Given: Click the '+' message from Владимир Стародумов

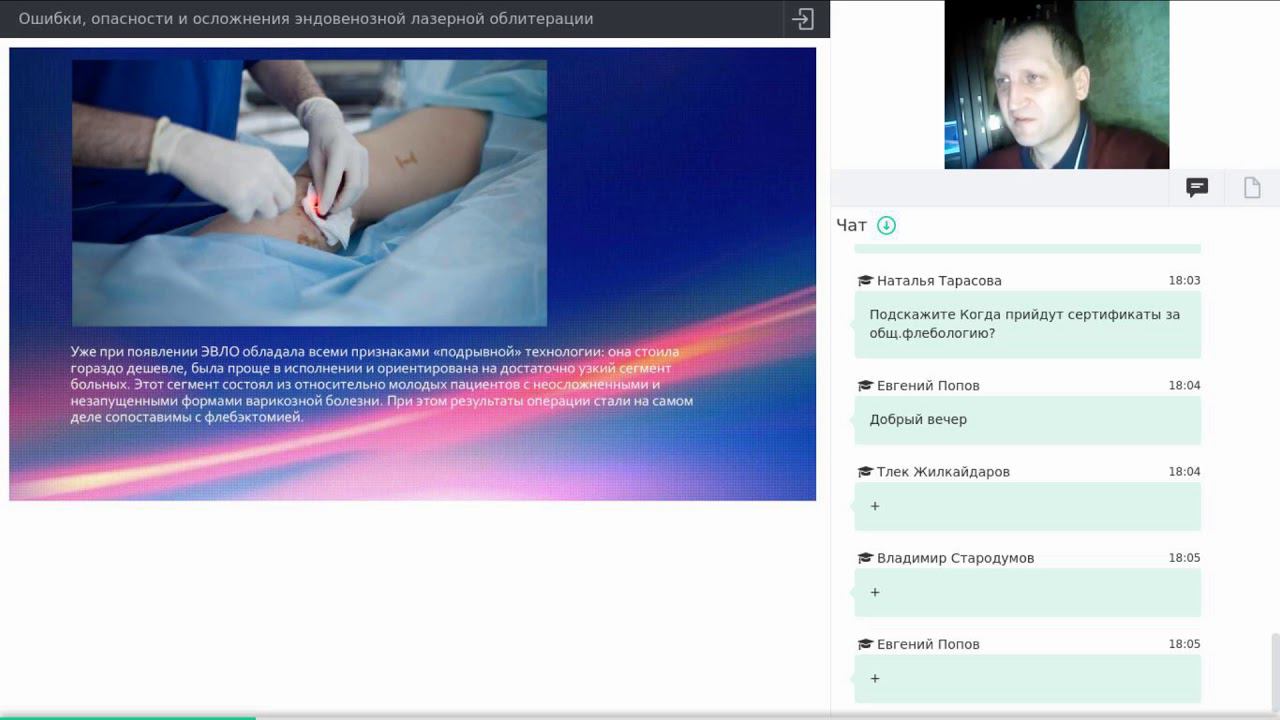Looking at the screenshot, I should pos(1027,592).
